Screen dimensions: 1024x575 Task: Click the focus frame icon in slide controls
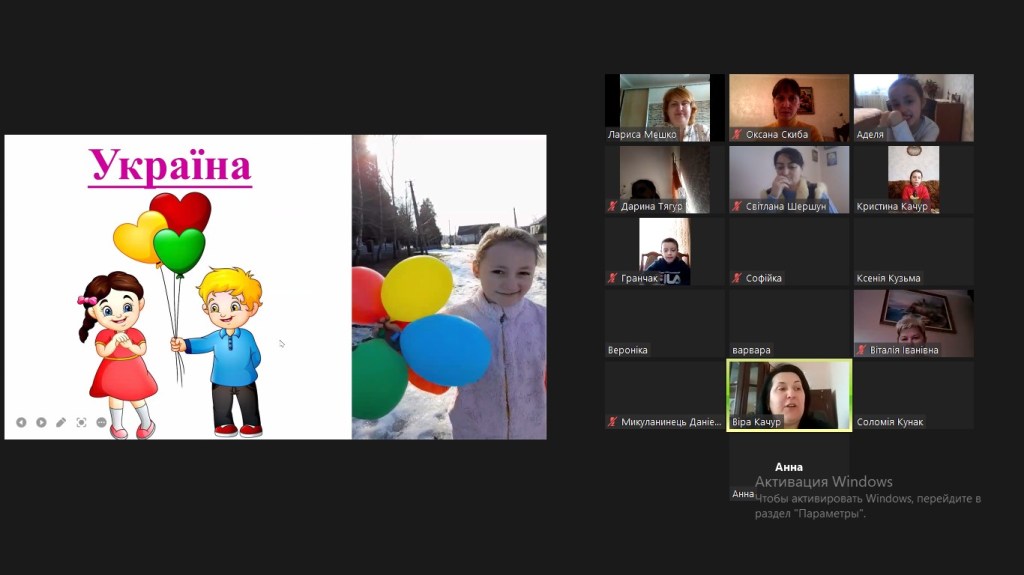(x=81, y=422)
